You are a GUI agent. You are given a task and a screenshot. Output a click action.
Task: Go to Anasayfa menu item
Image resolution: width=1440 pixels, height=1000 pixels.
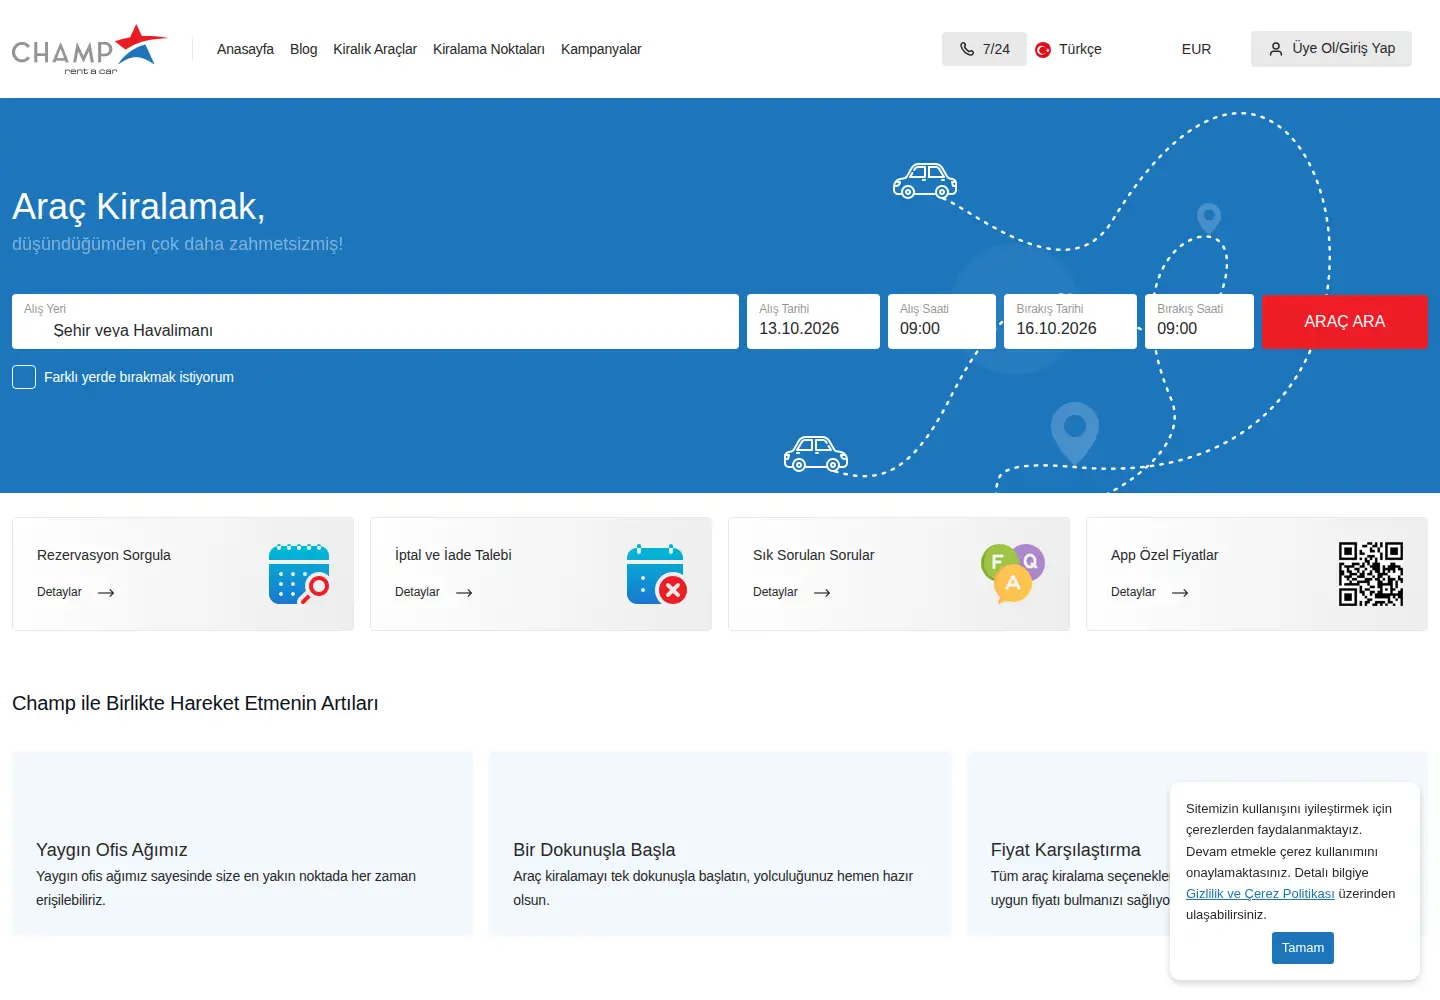[245, 49]
